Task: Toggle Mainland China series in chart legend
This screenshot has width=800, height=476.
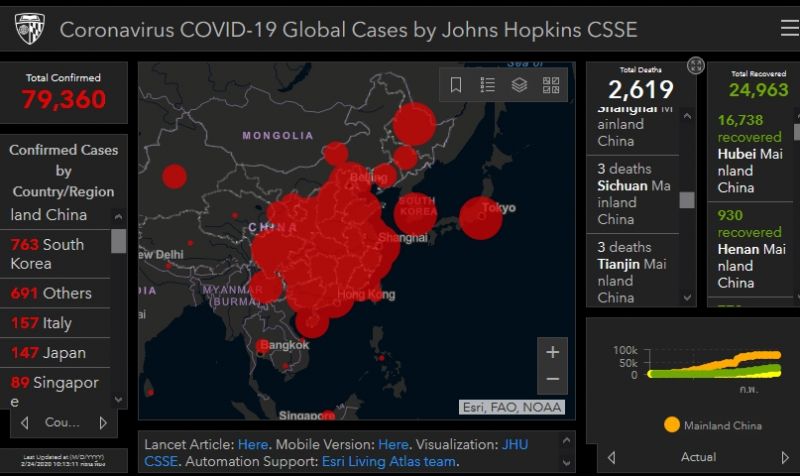Action: coord(712,425)
